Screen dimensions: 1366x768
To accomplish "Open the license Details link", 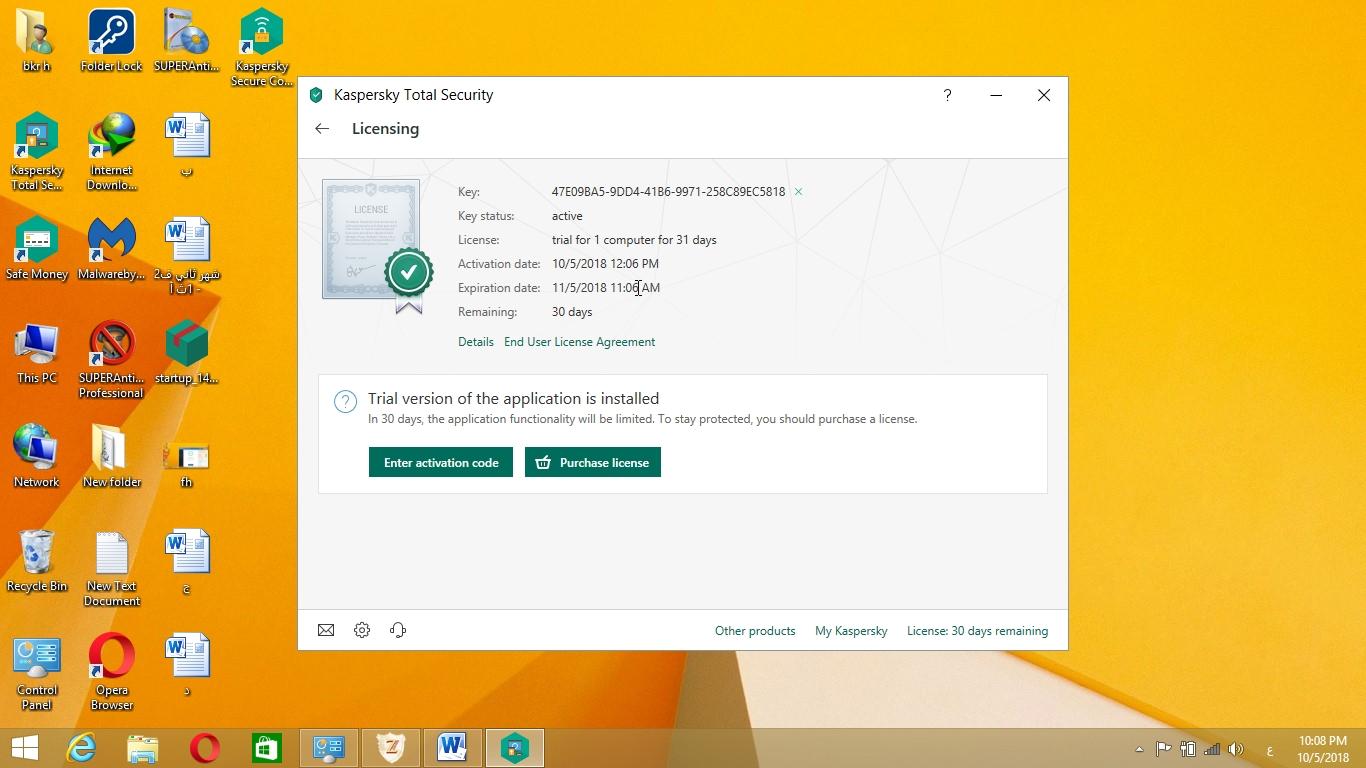I will click(476, 342).
